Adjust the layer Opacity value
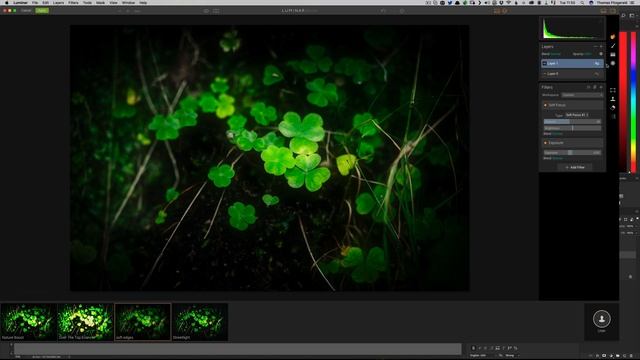This screenshot has height=360, width=640. pyautogui.click(x=588, y=54)
